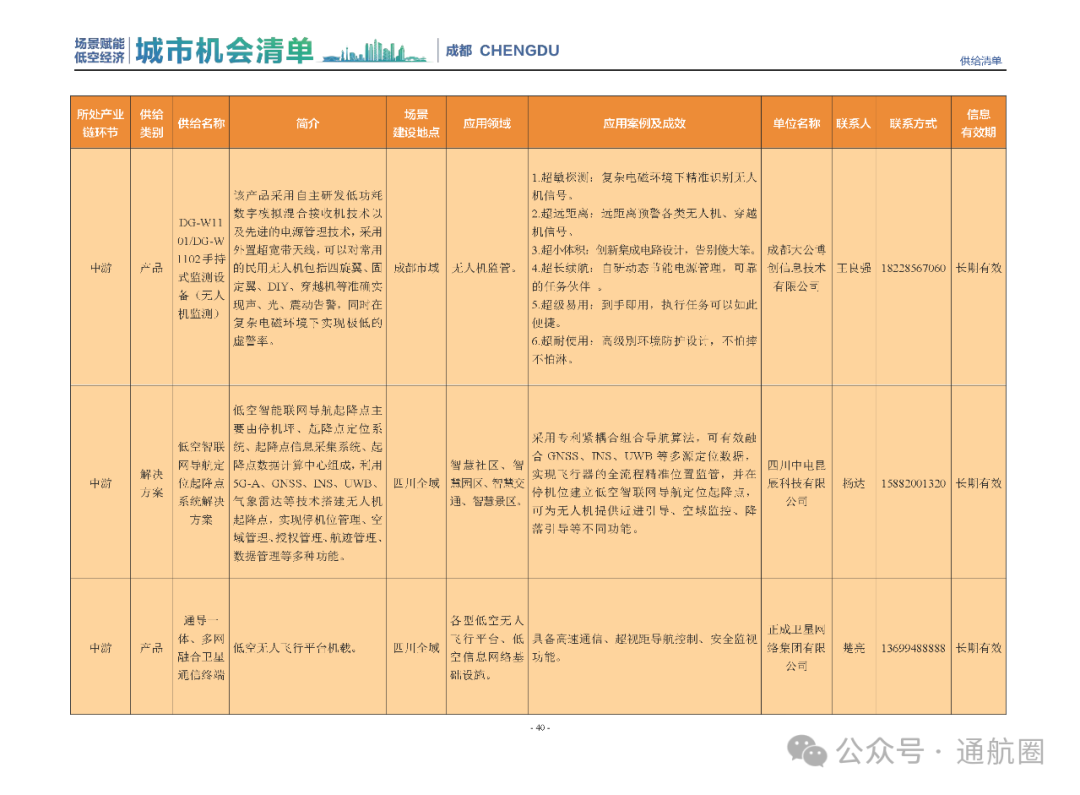The width and height of the screenshot is (1080, 795).
Task: Click the case text starting 采用专利紧耦合
Action: 645,484
